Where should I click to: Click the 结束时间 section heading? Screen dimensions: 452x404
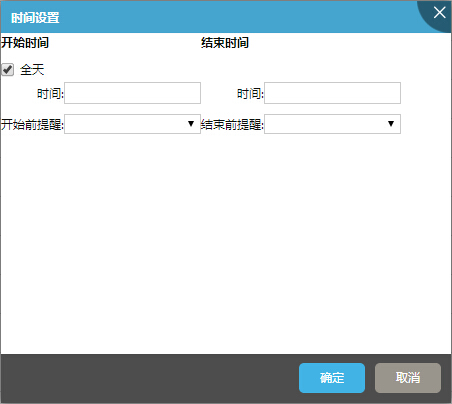click(x=225, y=43)
